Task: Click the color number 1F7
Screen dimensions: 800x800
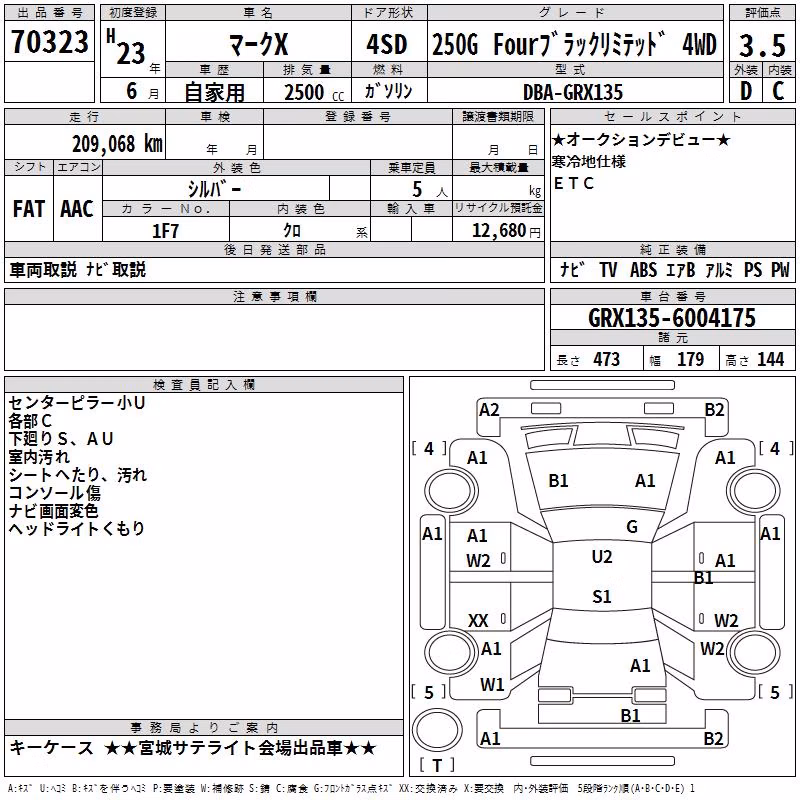Action: click(166, 231)
